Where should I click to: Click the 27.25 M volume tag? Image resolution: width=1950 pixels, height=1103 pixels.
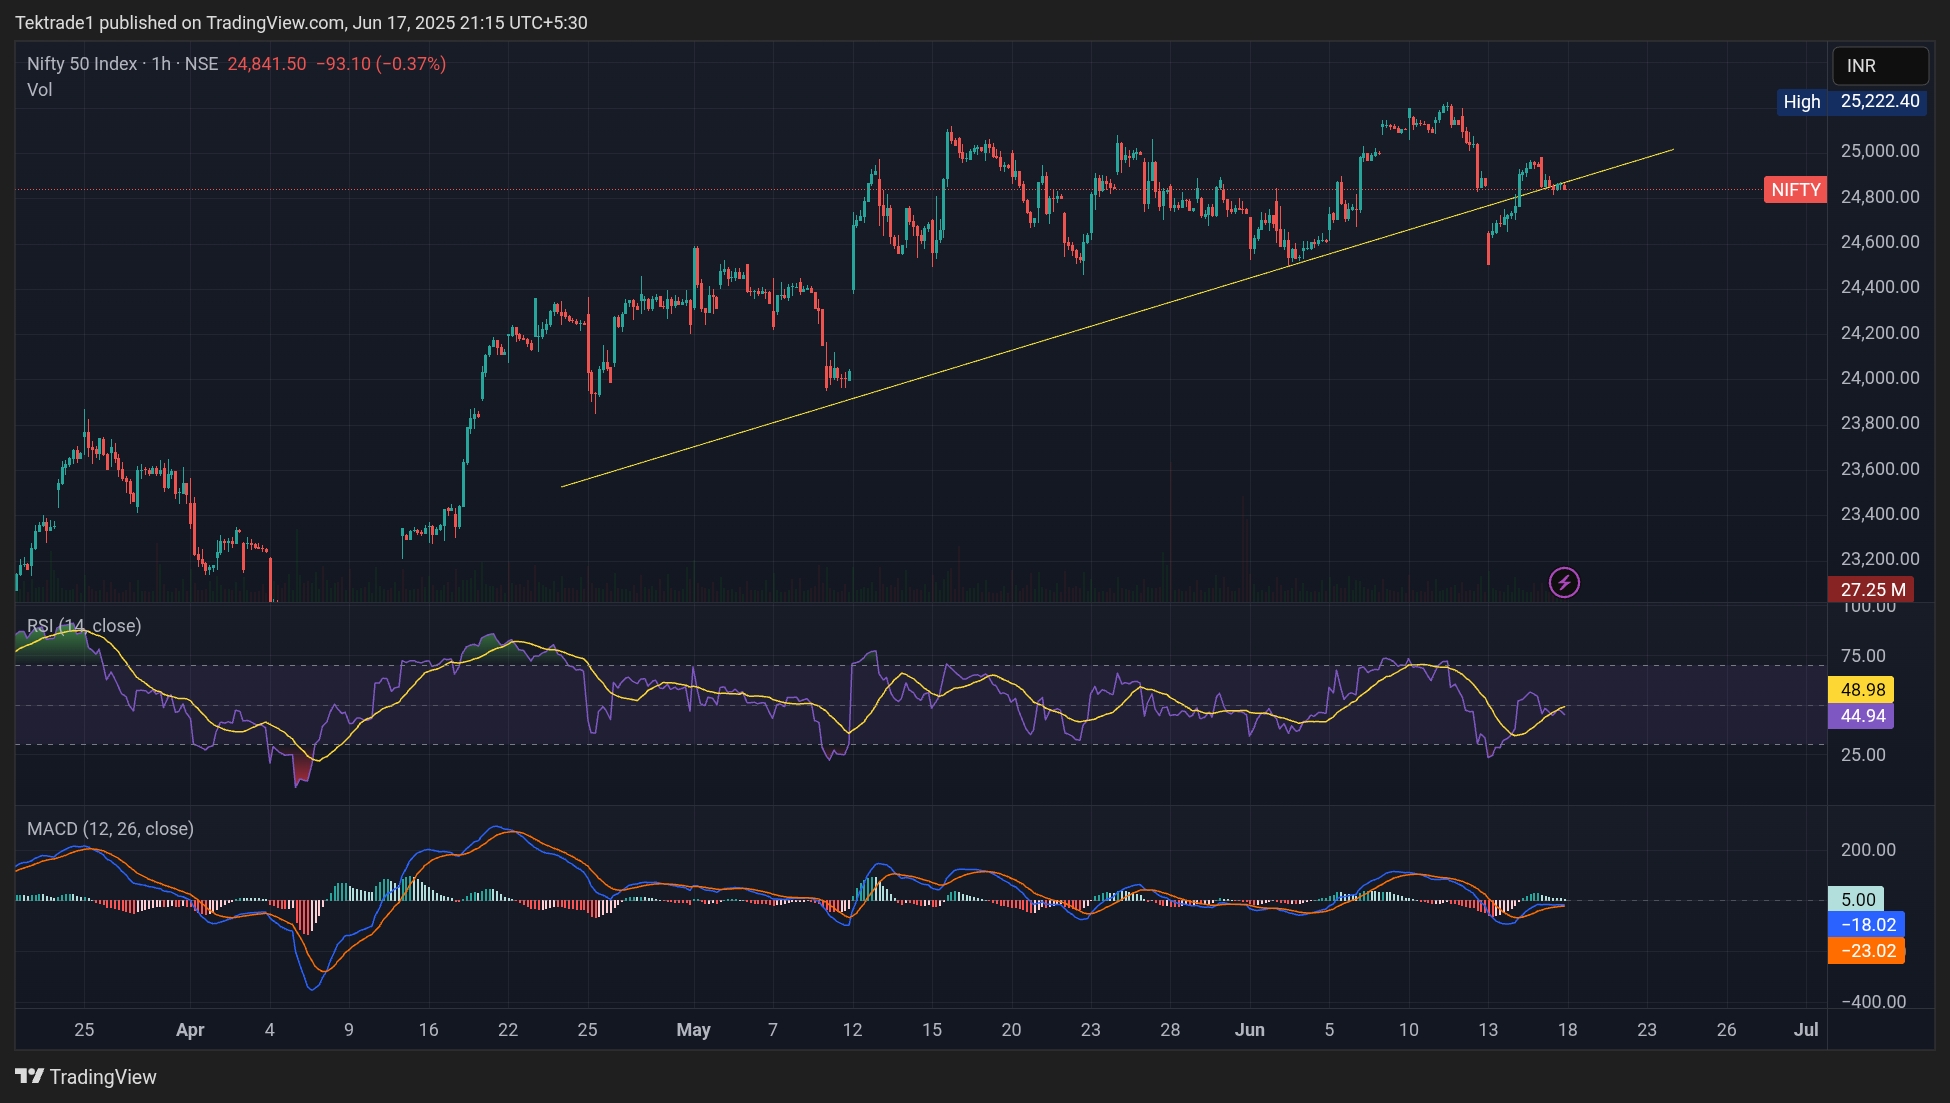[1871, 590]
